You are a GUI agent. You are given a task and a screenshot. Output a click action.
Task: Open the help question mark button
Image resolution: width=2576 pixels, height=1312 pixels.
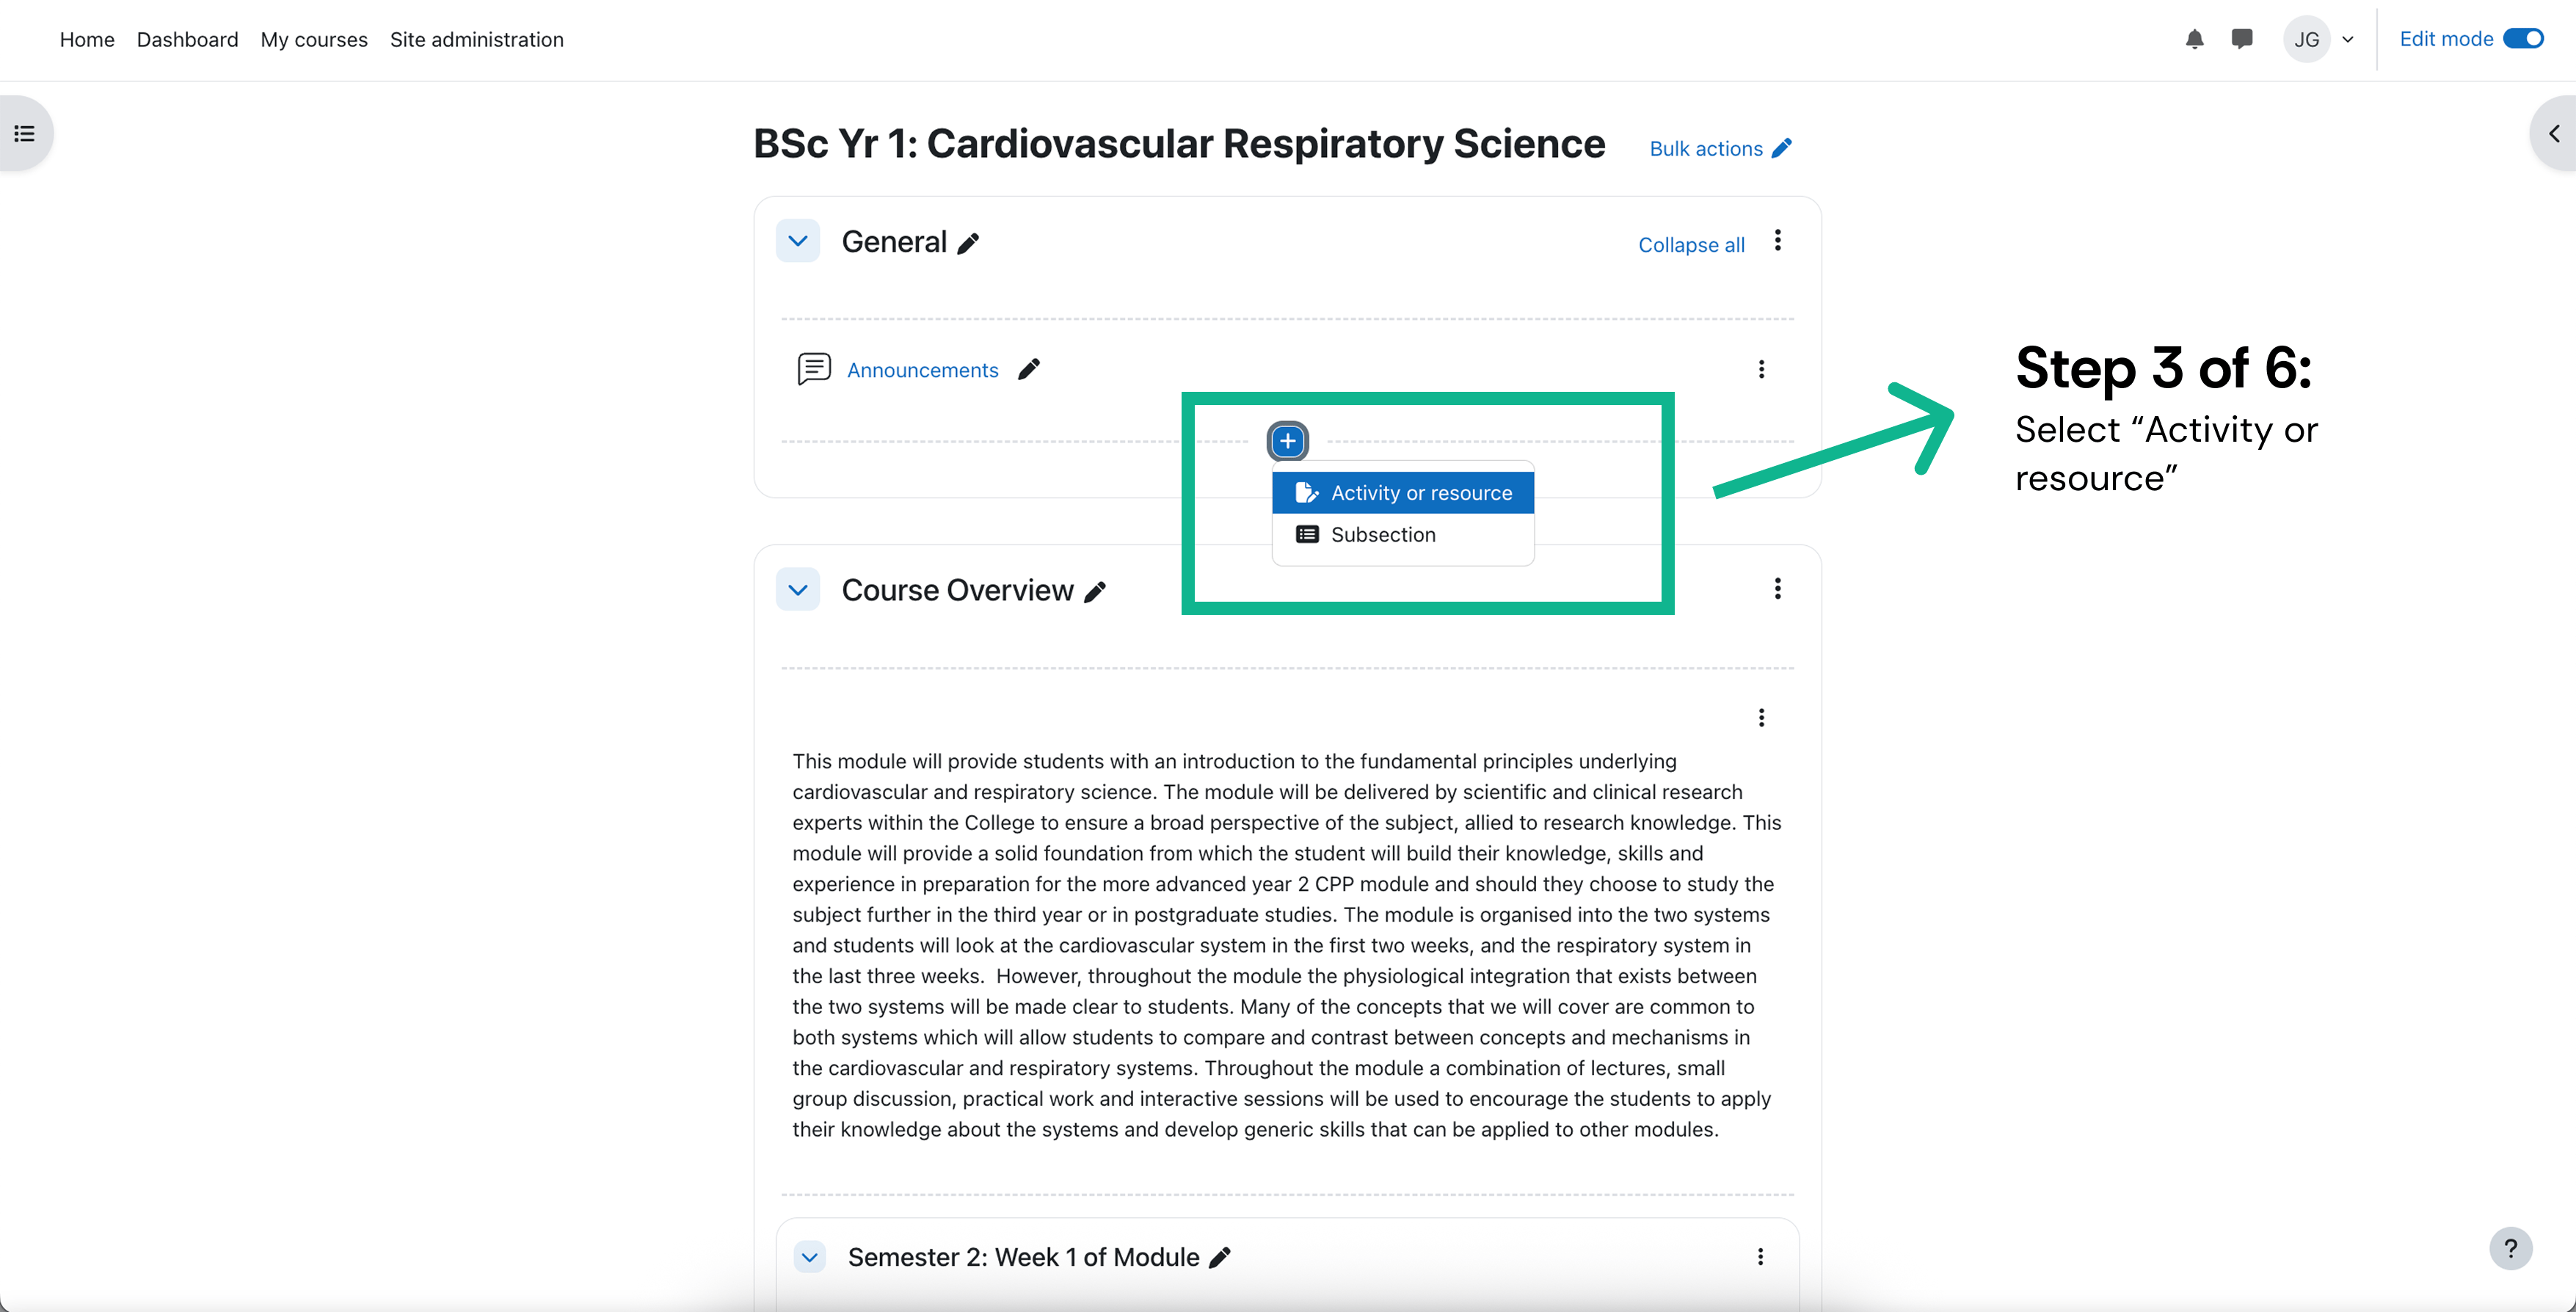2510,1248
